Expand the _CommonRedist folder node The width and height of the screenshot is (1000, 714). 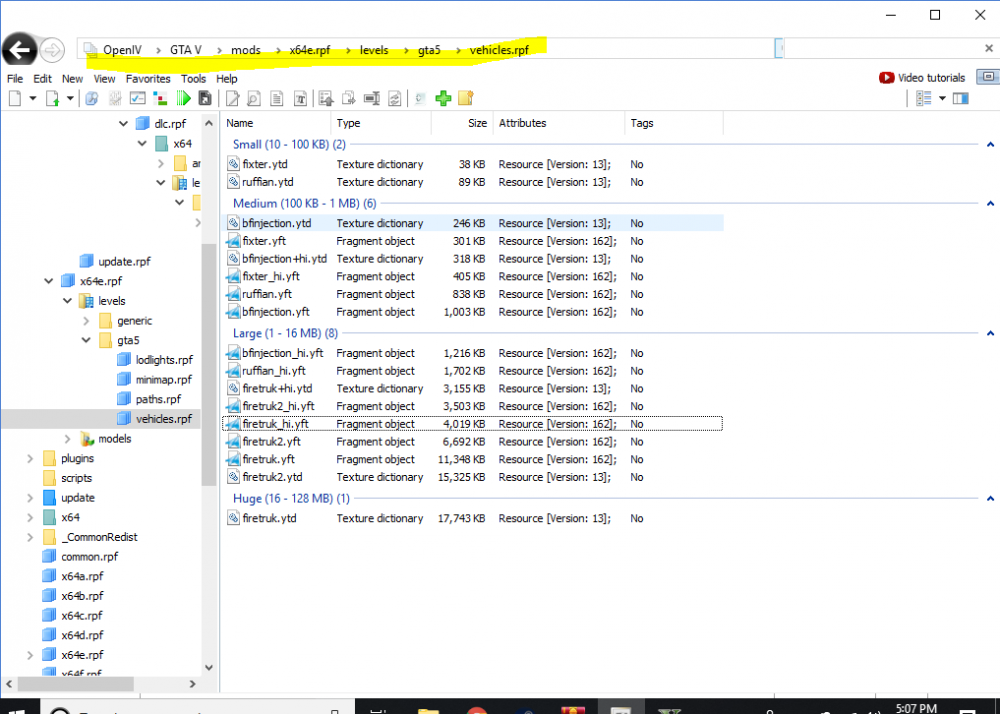[29, 537]
